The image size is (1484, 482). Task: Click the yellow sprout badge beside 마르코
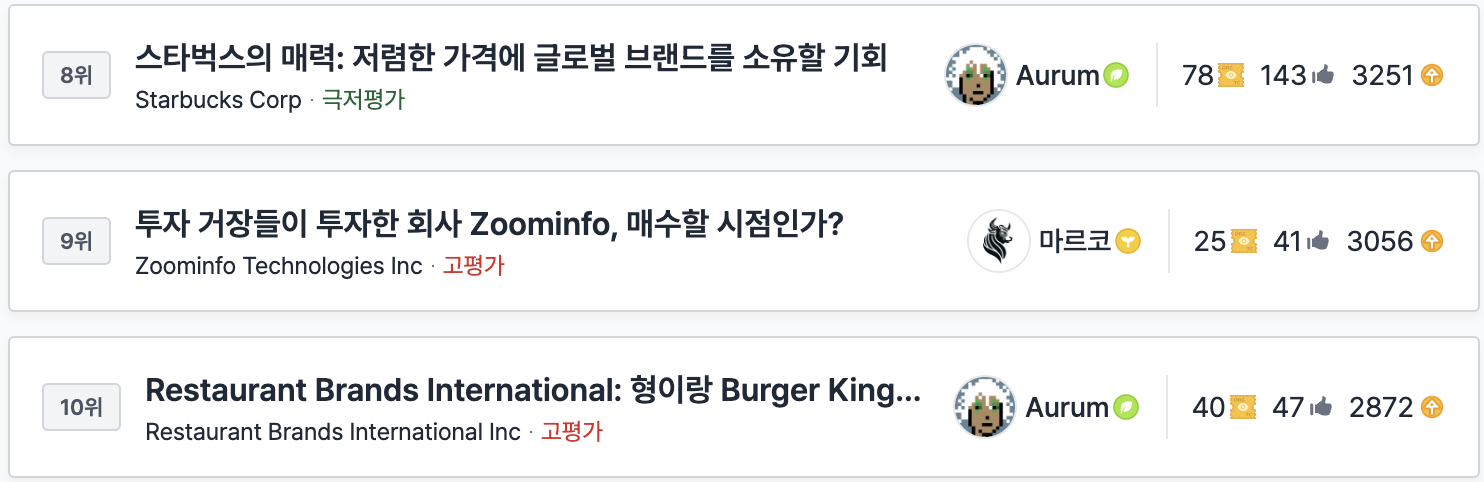1128,241
